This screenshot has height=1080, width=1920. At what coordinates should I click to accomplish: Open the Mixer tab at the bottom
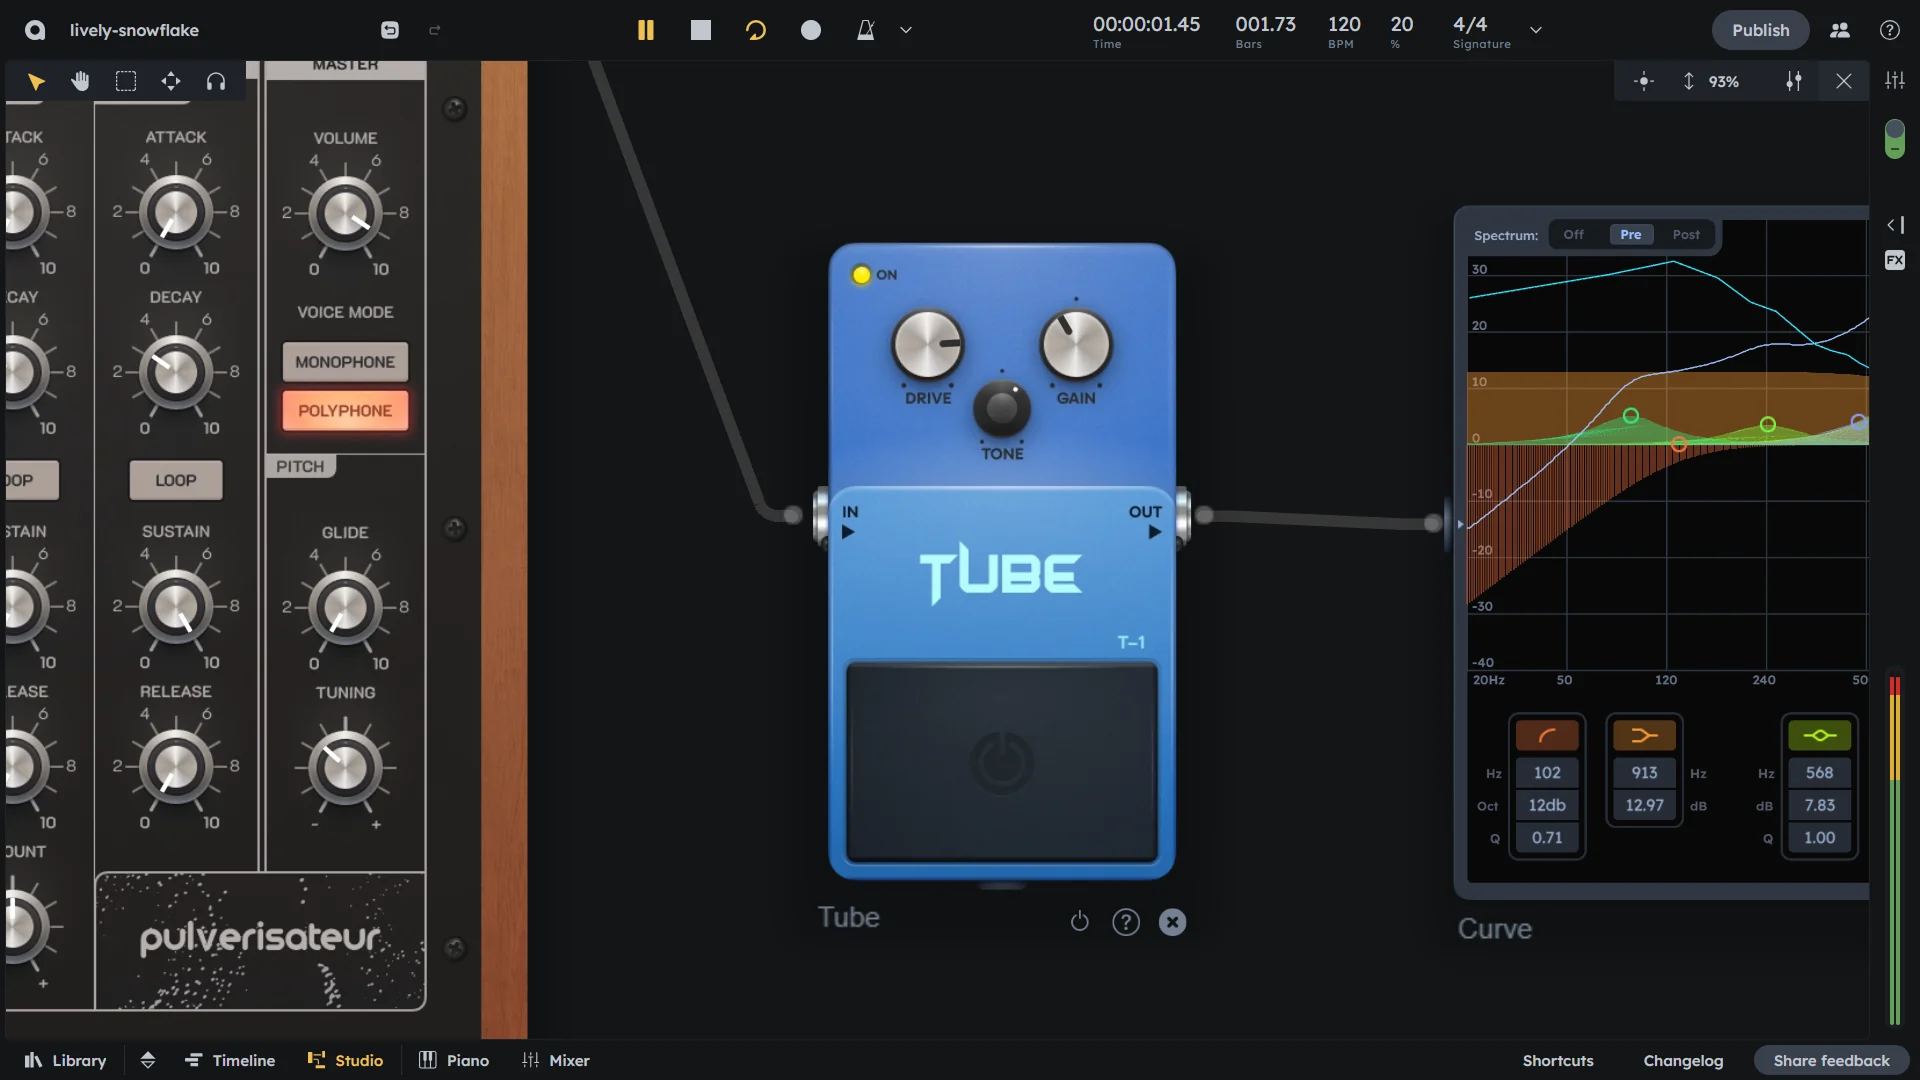tap(556, 1060)
